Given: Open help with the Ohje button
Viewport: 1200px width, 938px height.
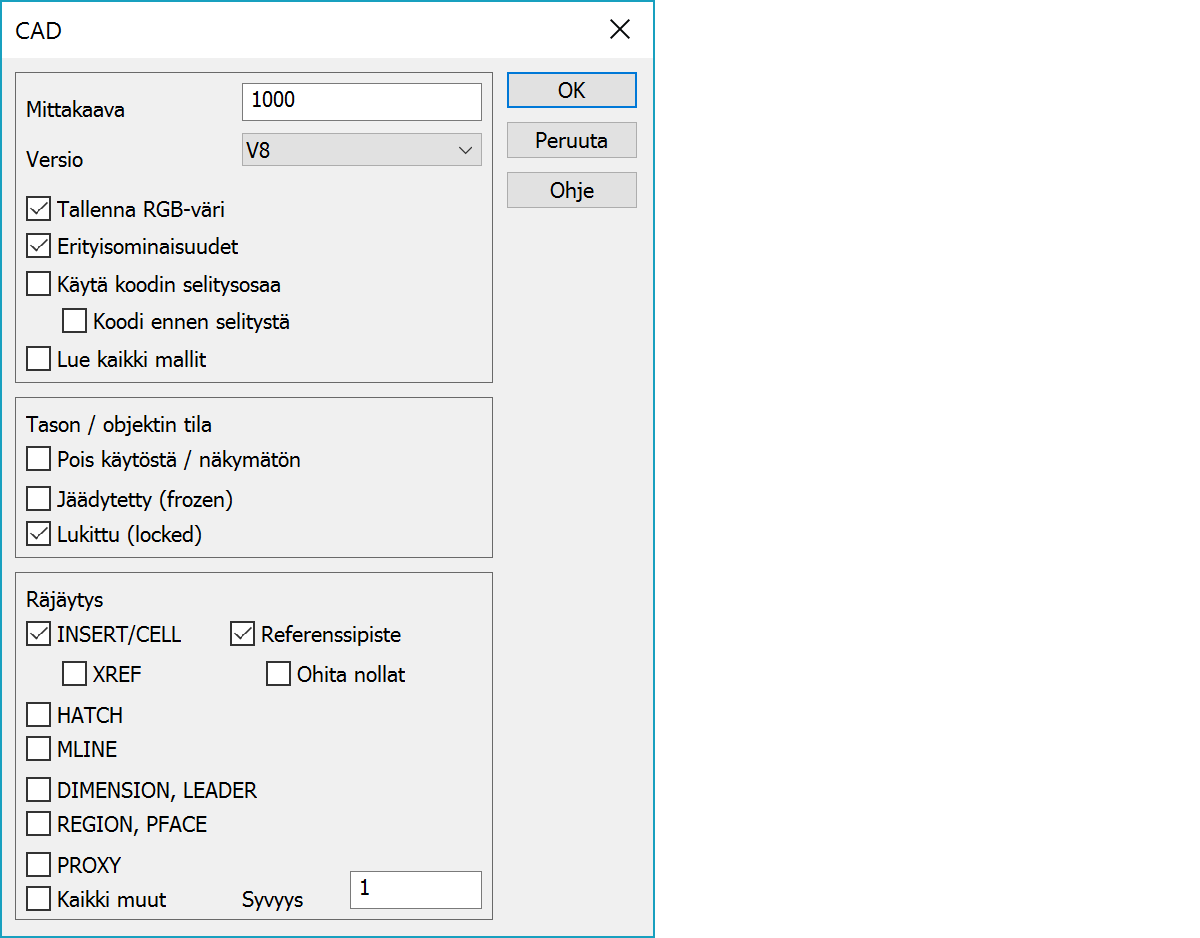Looking at the screenshot, I should pyautogui.click(x=571, y=190).
